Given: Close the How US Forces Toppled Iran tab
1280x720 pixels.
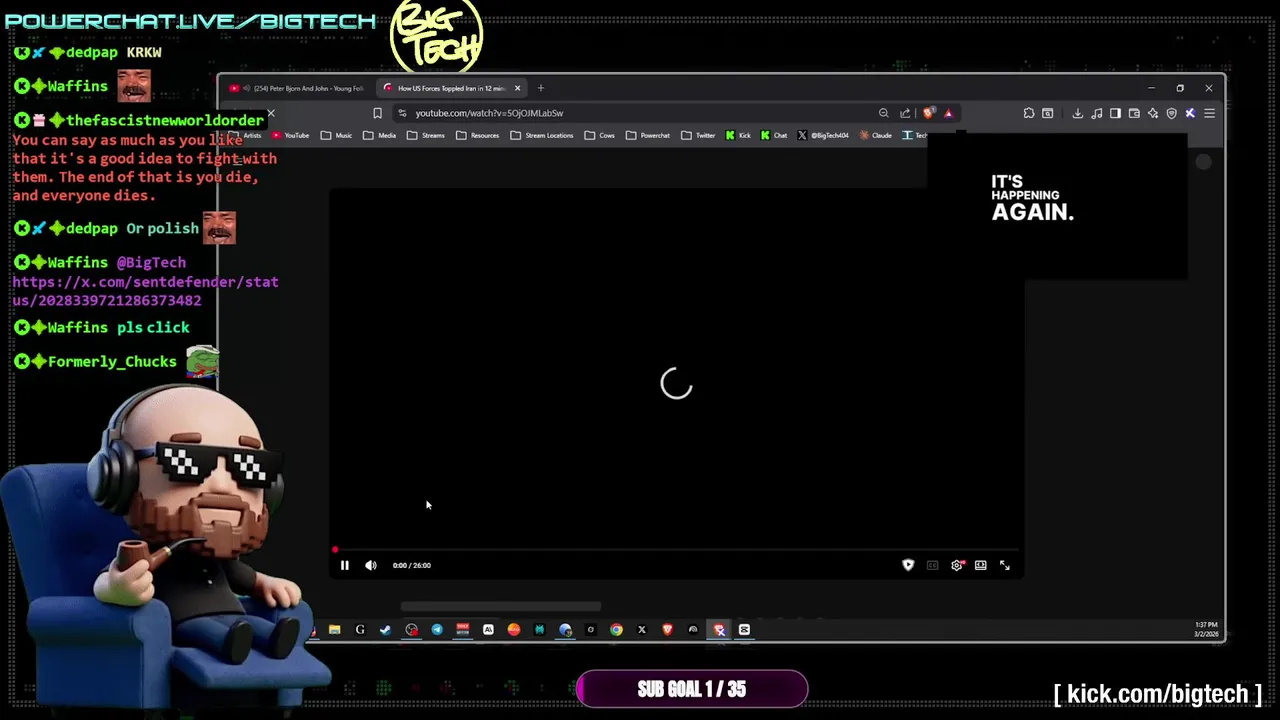Looking at the screenshot, I should click(517, 88).
